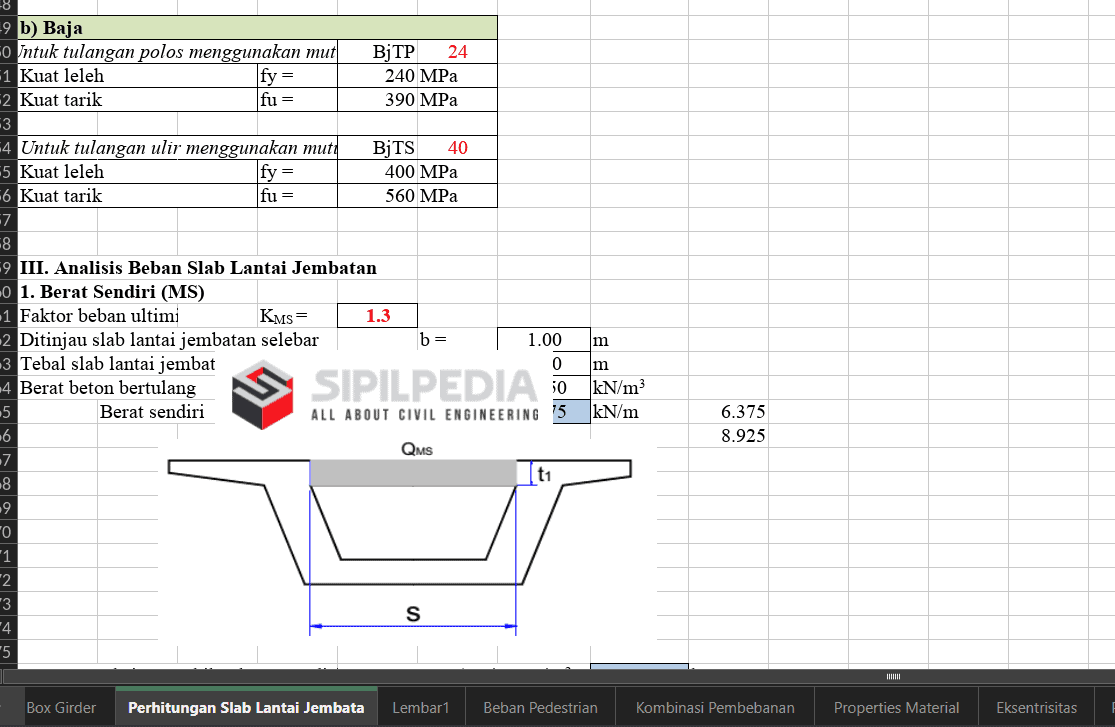Select the 240 MPa fy cell

(x=377, y=76)
